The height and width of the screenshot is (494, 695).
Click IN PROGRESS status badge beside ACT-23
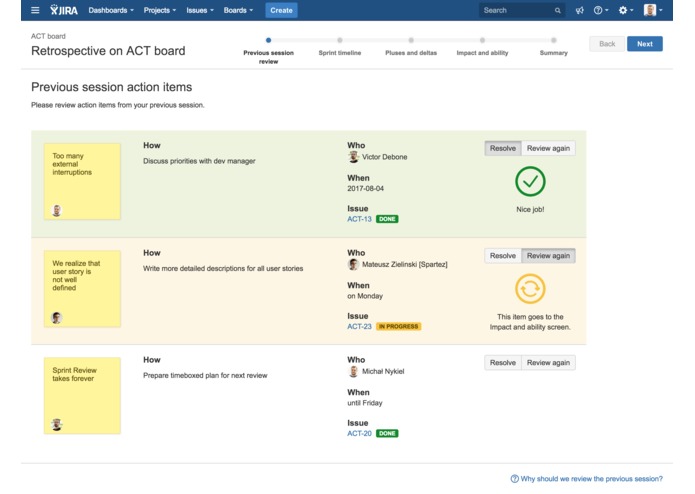tap(398, 327)
